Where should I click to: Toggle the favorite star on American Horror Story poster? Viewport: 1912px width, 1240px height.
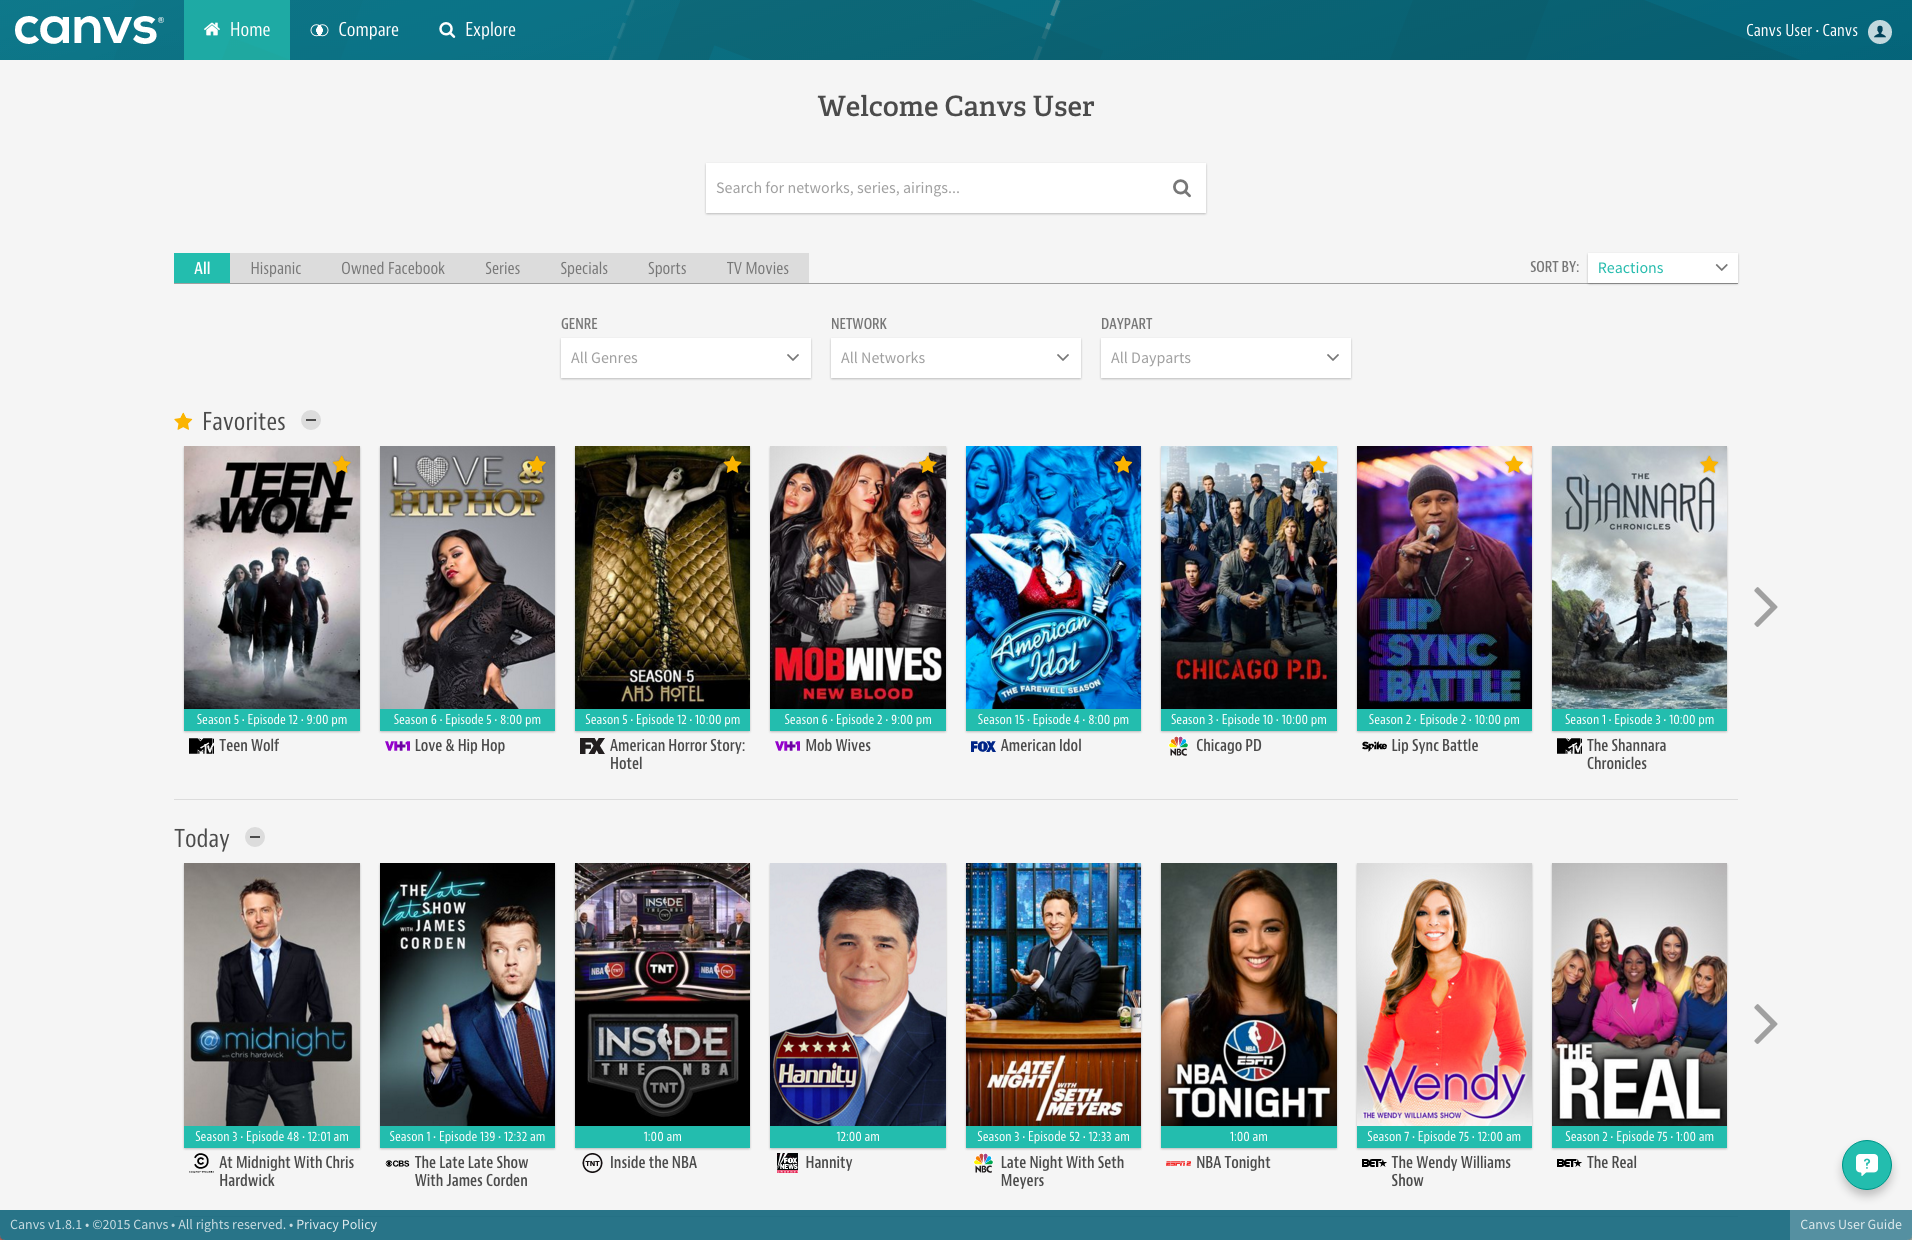(x=733, y=465)
